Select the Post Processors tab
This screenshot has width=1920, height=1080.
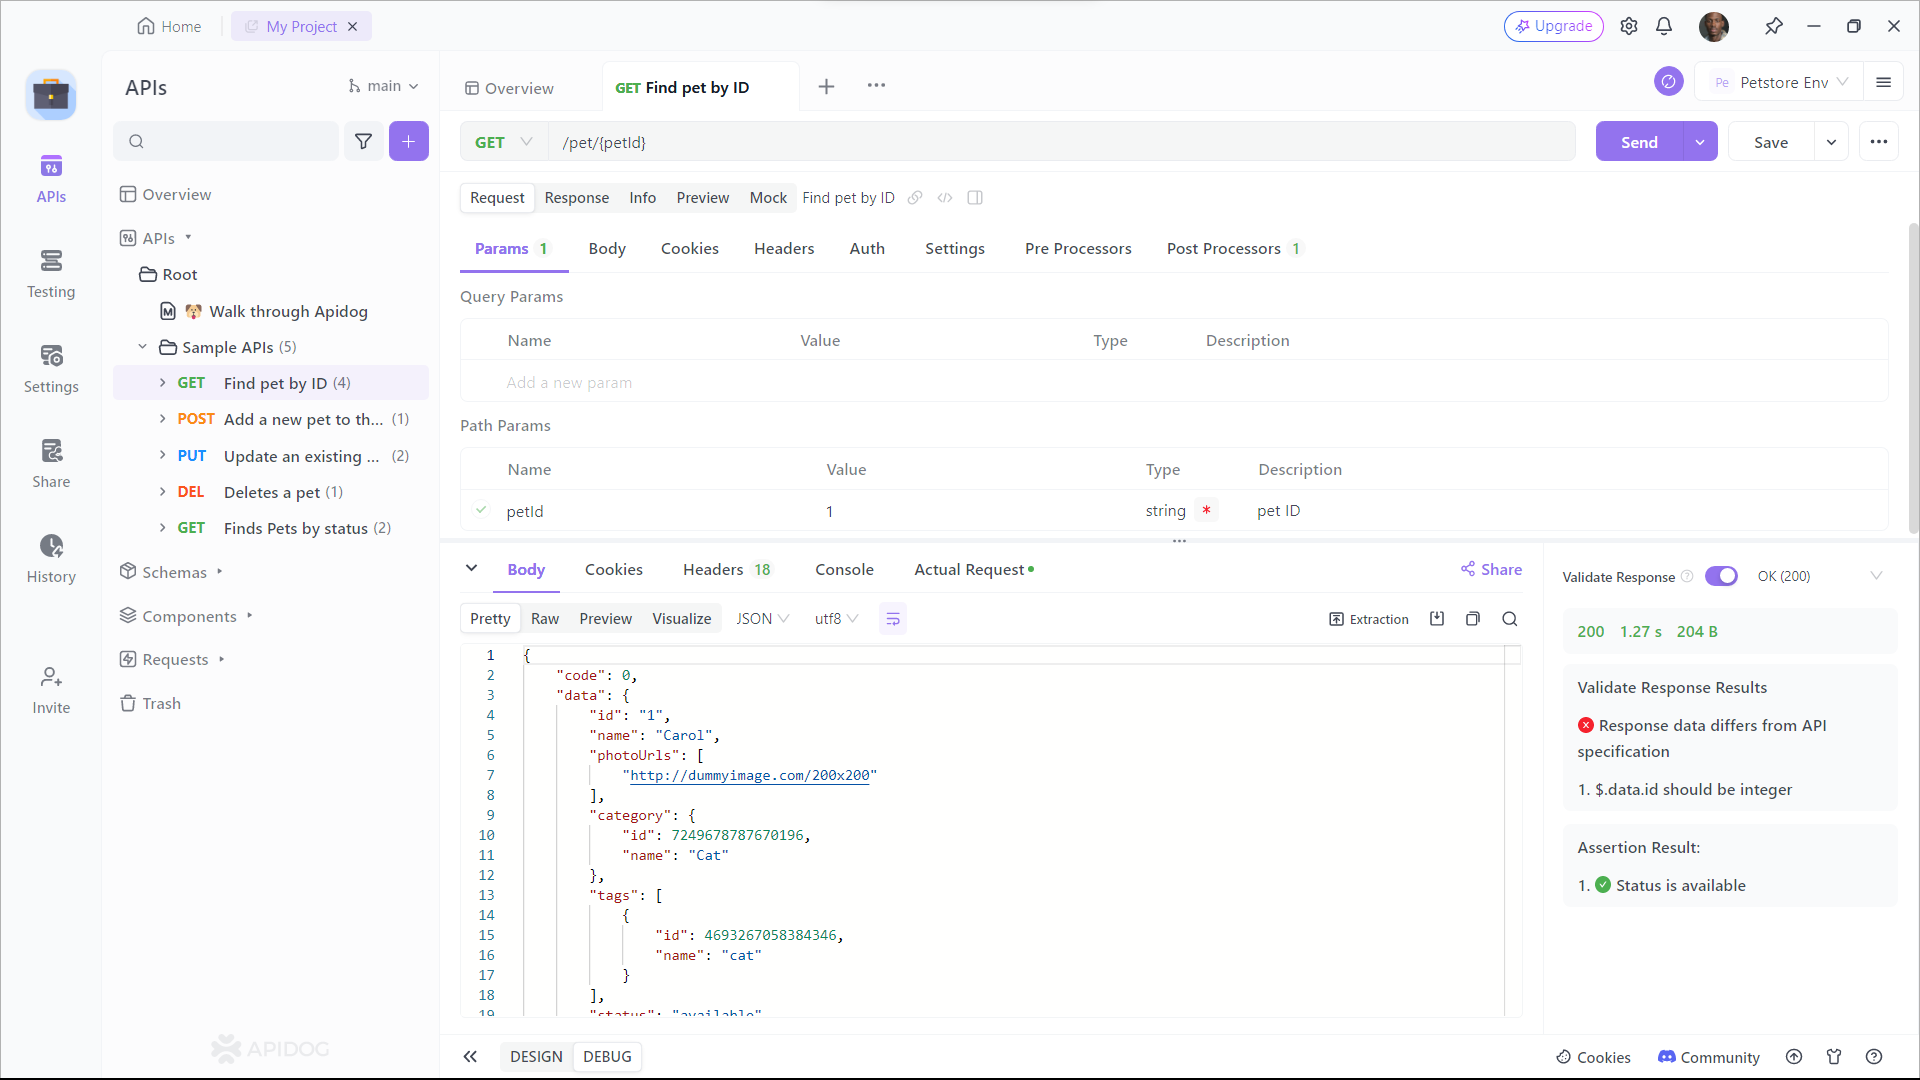(x=1225, y=248)
